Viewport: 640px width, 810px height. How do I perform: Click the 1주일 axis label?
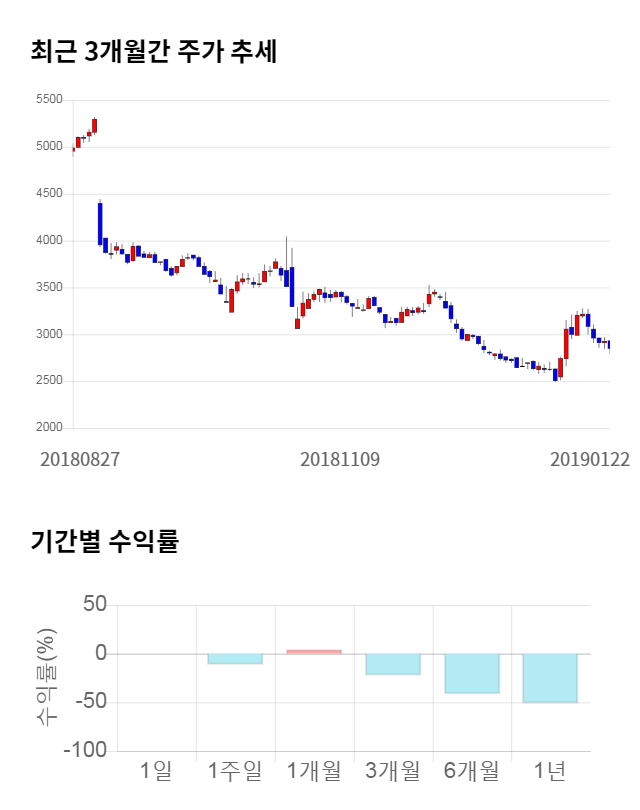point(235,771)
